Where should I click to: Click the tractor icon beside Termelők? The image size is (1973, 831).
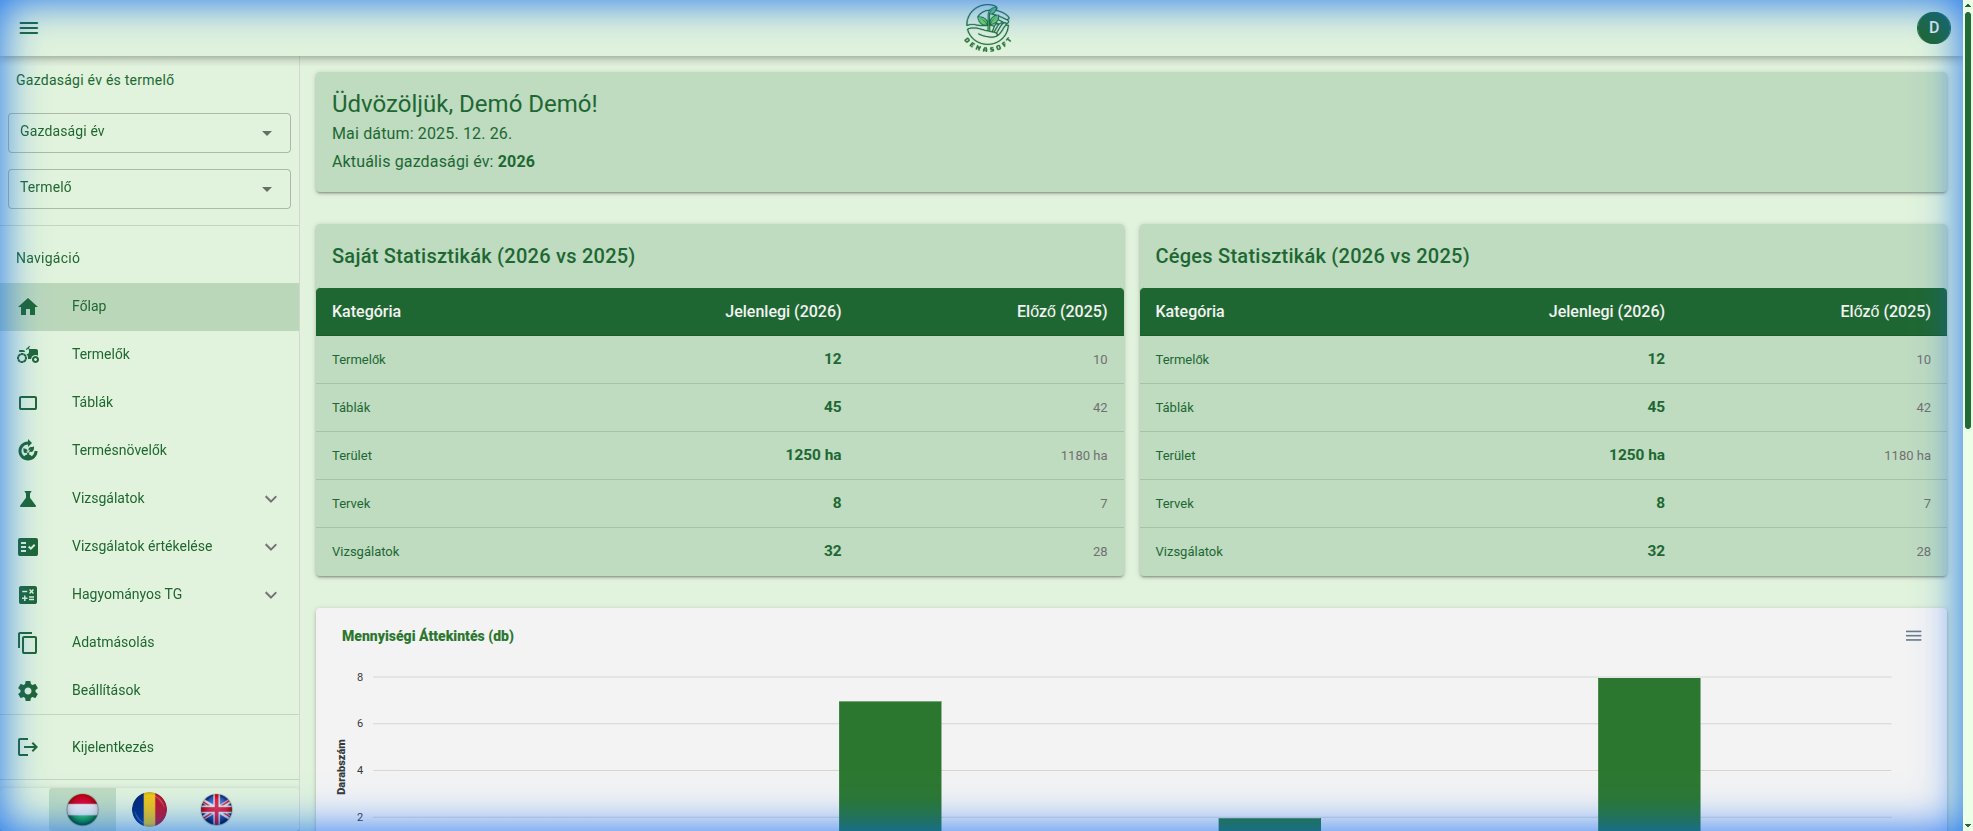coord(28,355)
